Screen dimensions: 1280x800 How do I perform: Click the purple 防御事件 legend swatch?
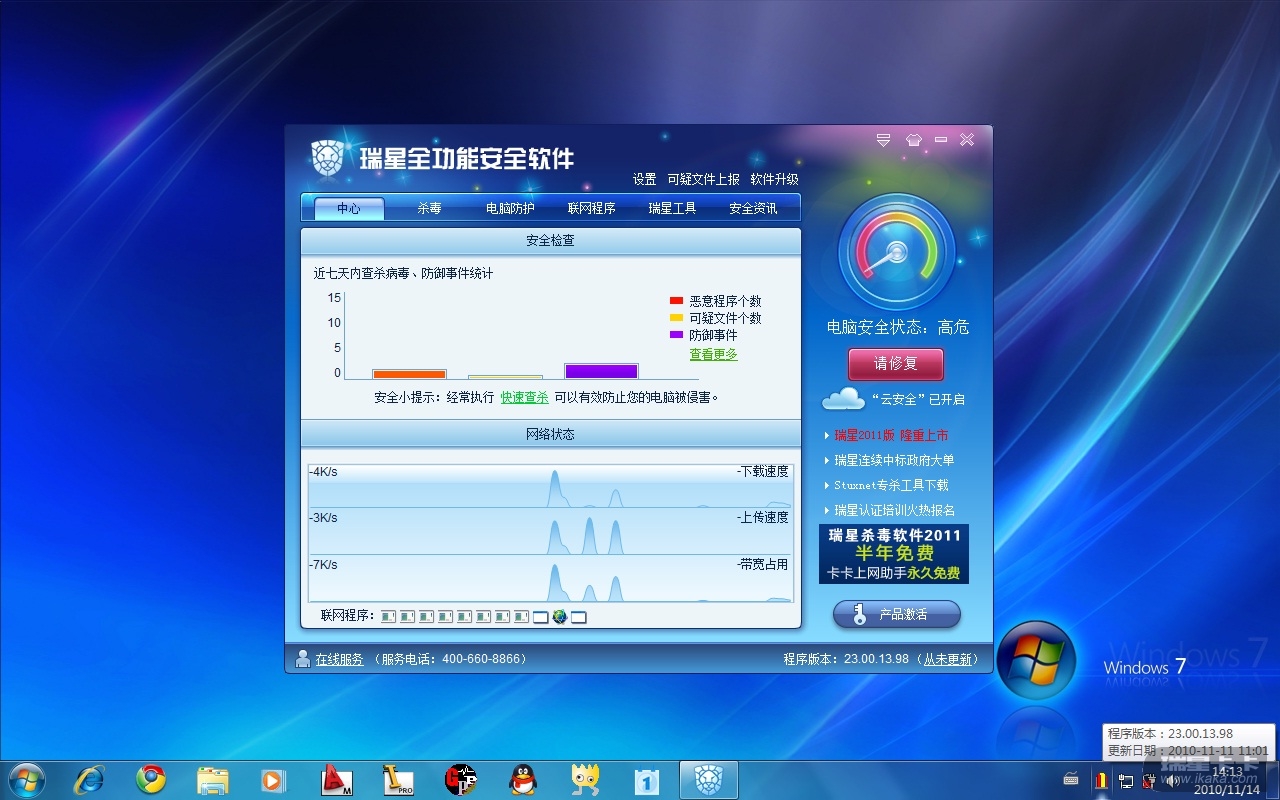(676, 335)
